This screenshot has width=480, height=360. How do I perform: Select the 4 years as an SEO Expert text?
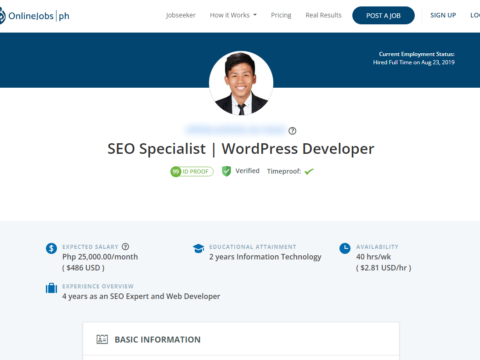(141, 296)
